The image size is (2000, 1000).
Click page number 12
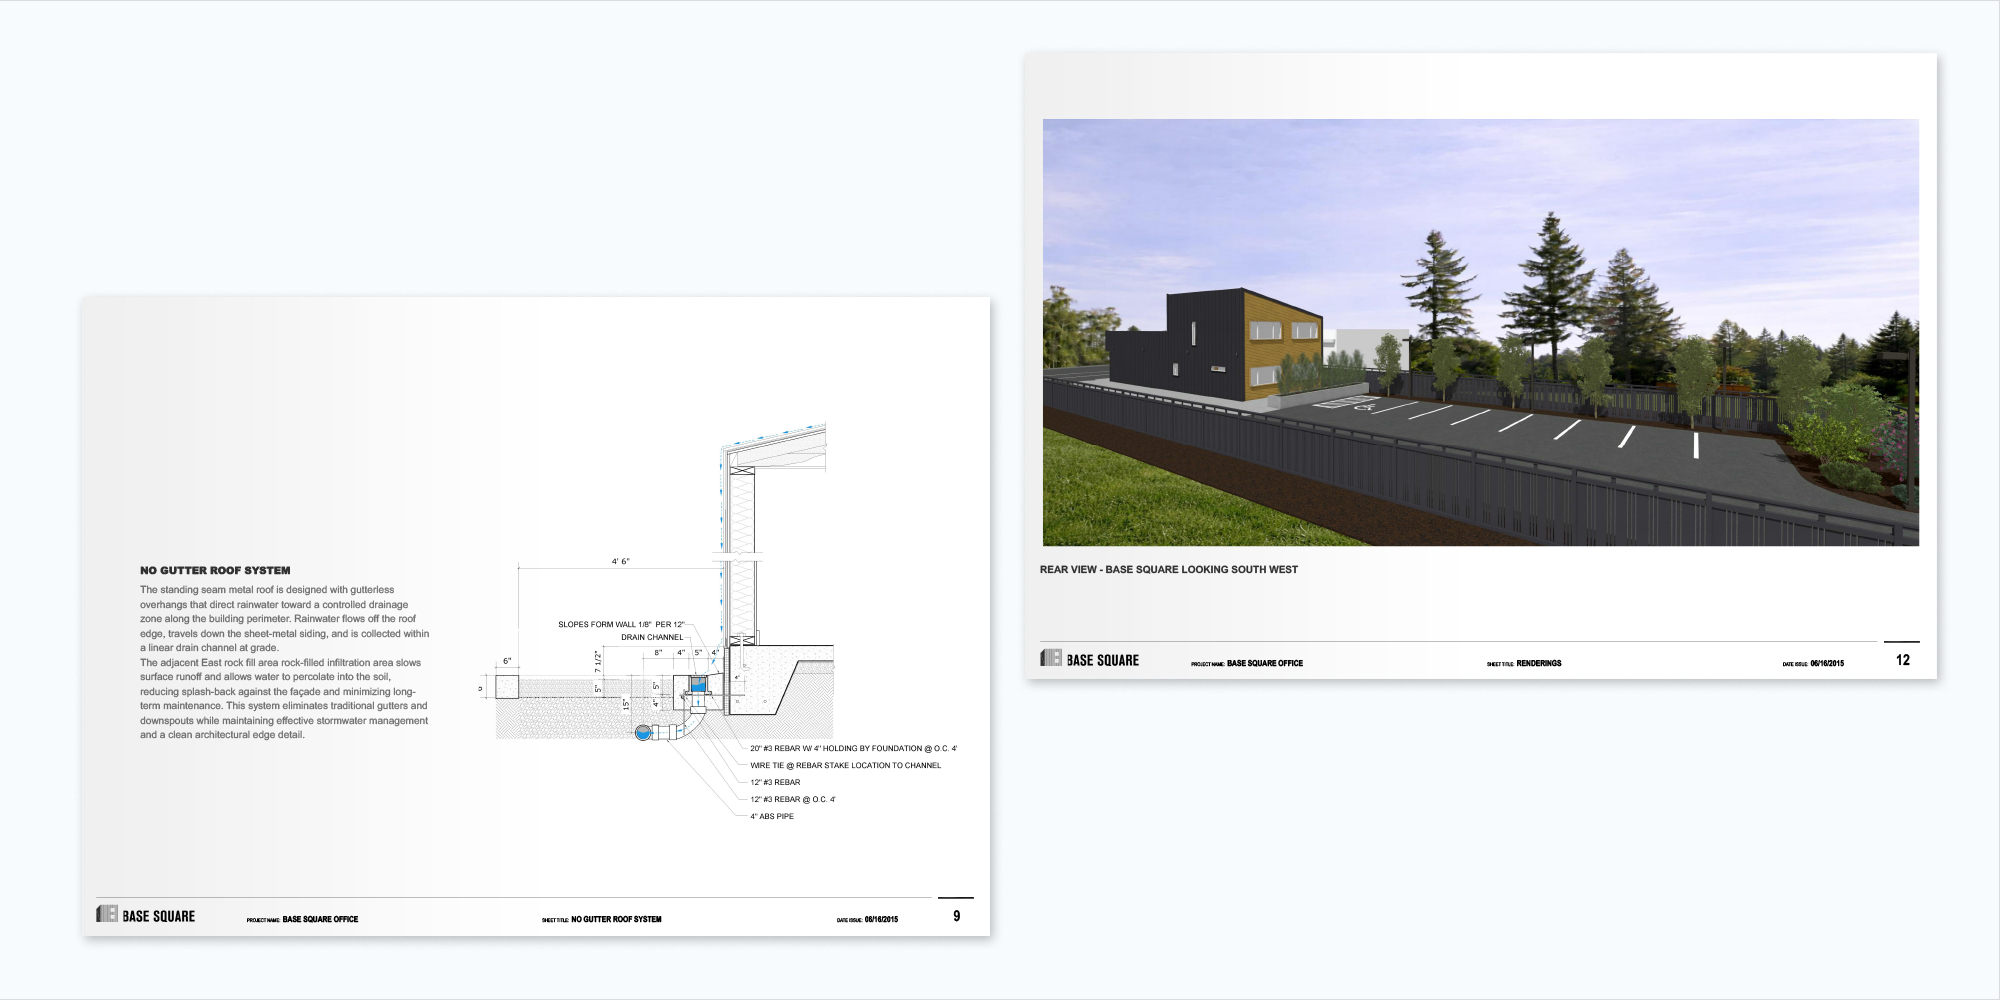pyautogui.click(x=1903, y=660)
